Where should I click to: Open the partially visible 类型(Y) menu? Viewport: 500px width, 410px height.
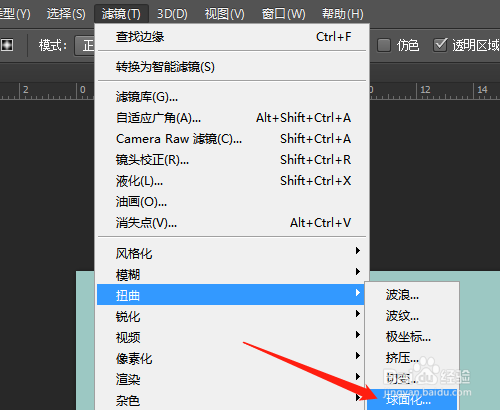tap(15, 14)
